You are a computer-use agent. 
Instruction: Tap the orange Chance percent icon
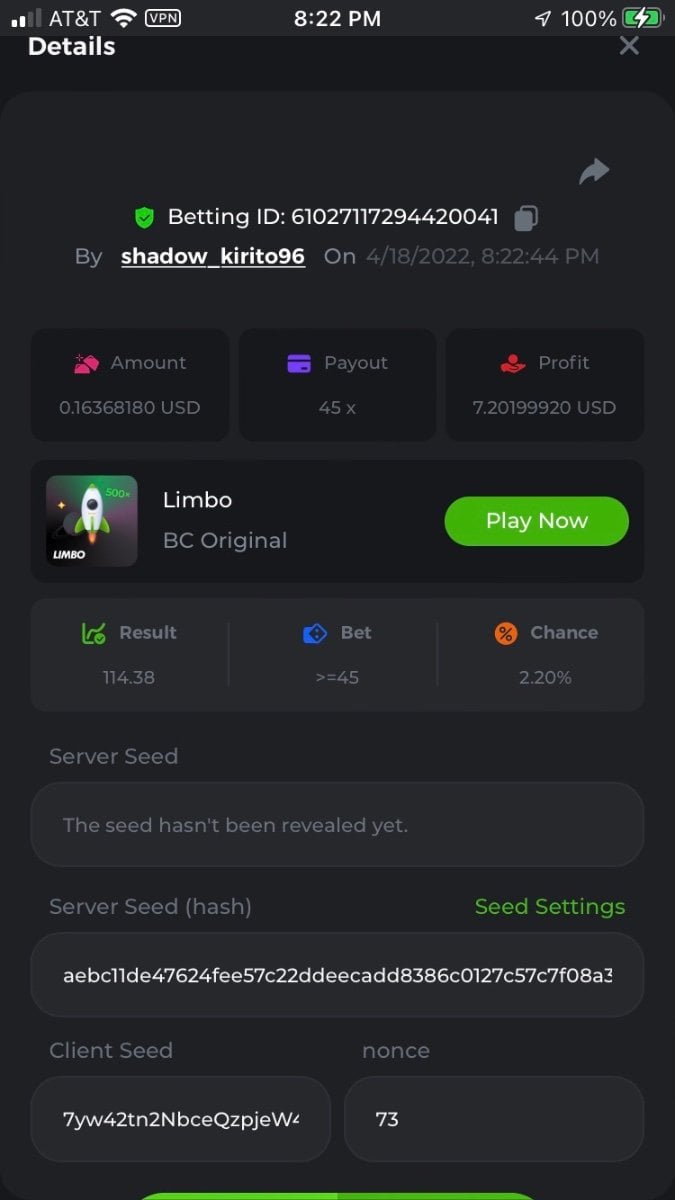tap(506, 633)
